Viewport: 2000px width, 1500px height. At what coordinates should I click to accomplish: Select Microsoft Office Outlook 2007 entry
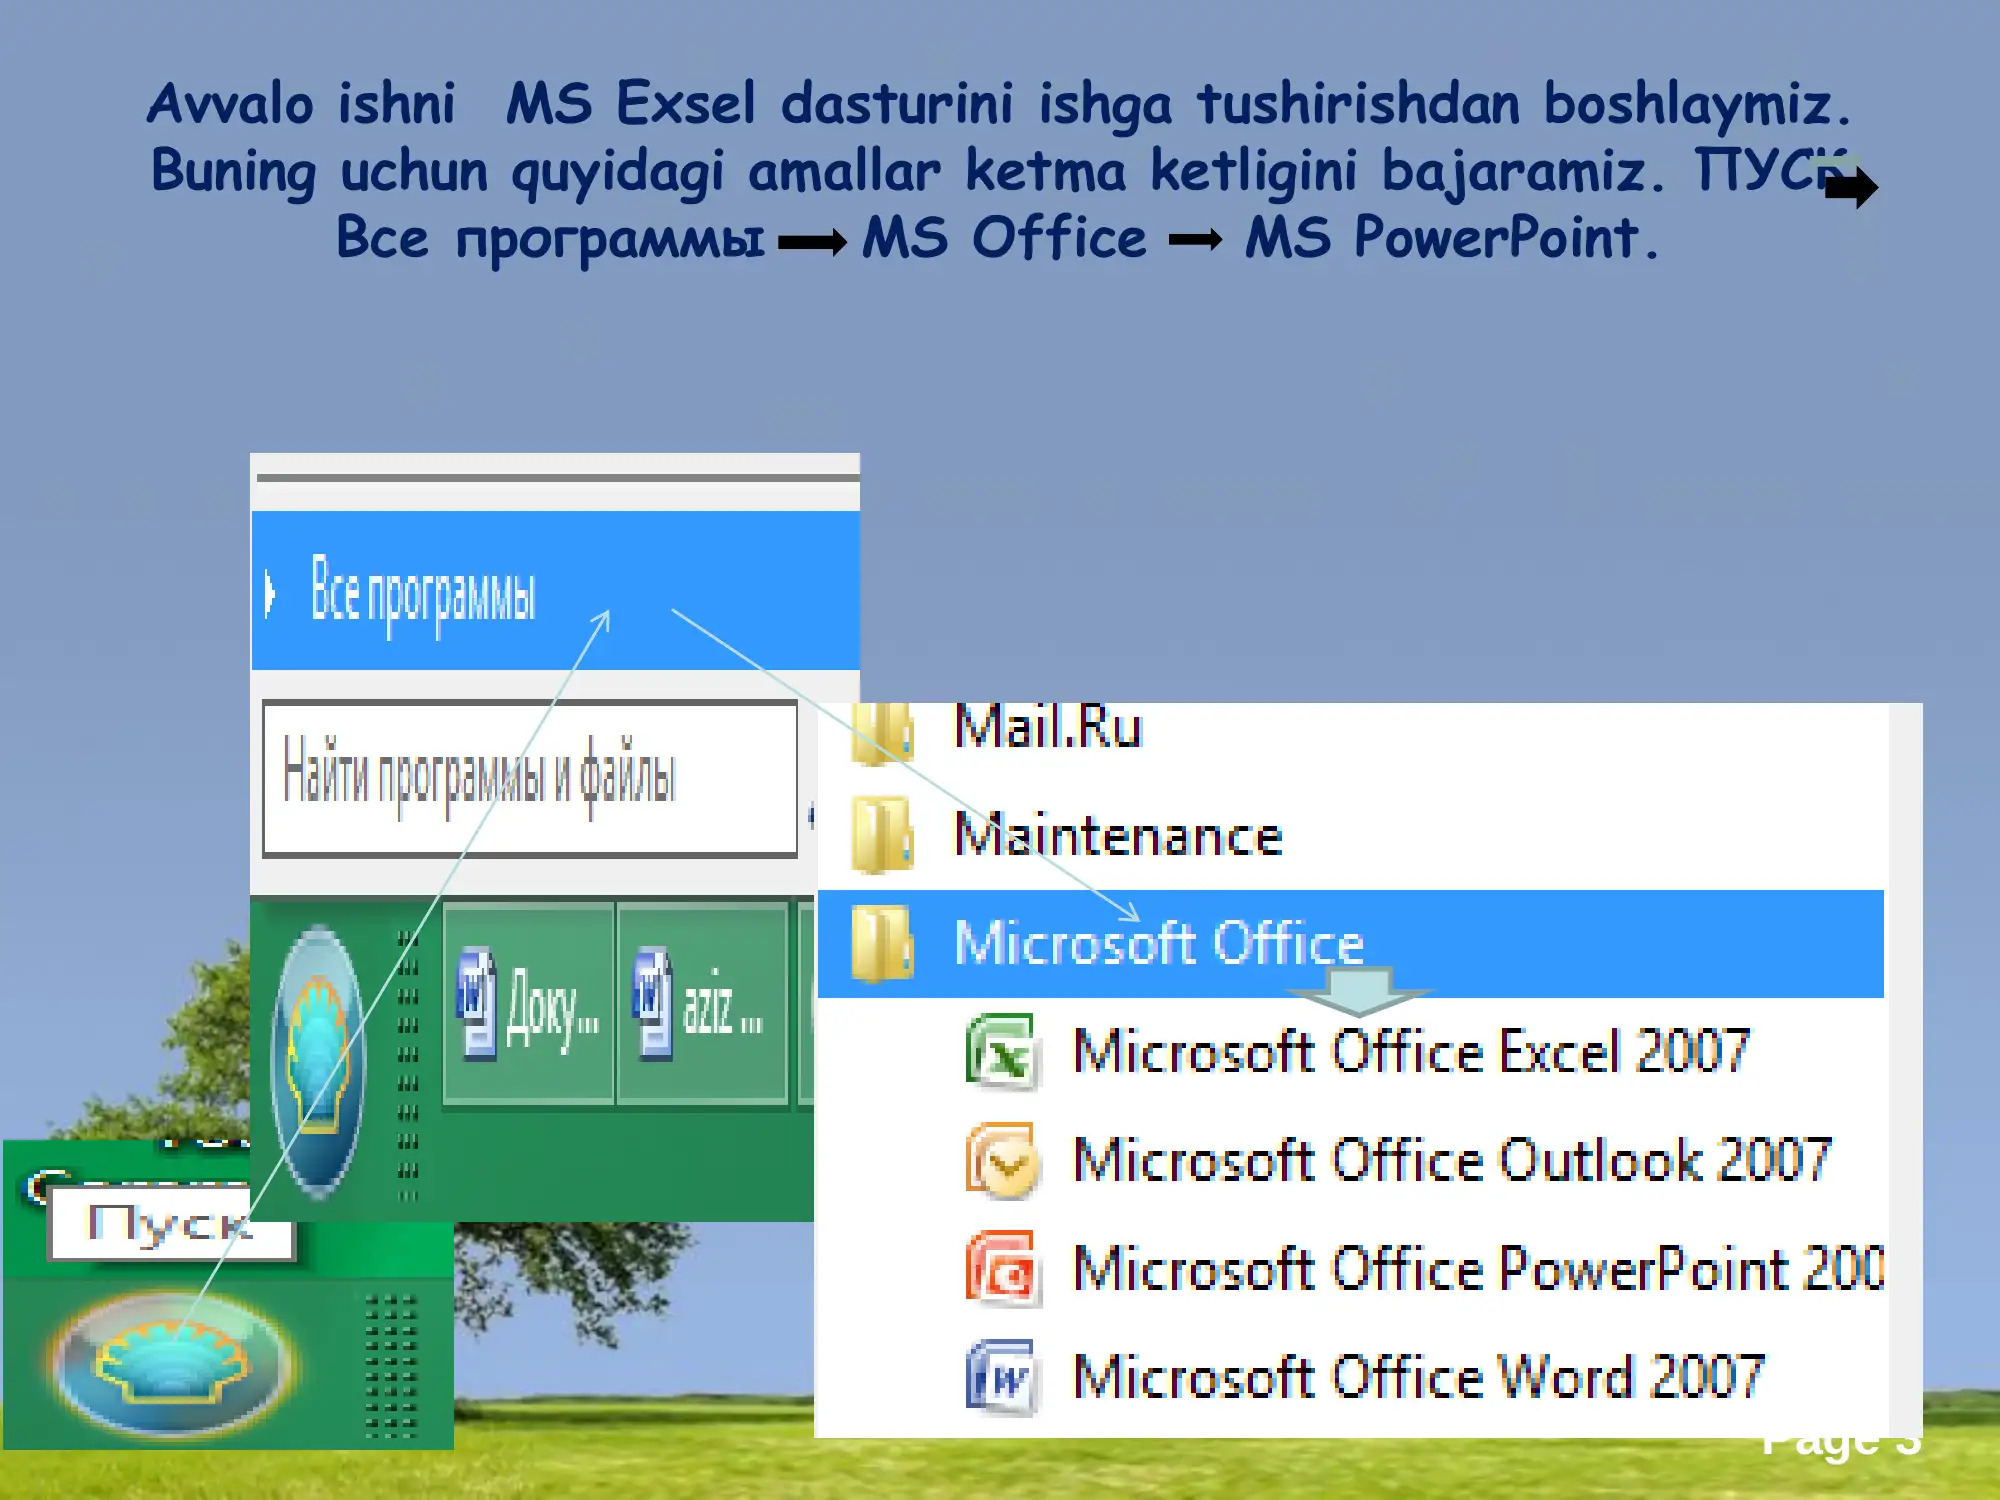1451,1161
